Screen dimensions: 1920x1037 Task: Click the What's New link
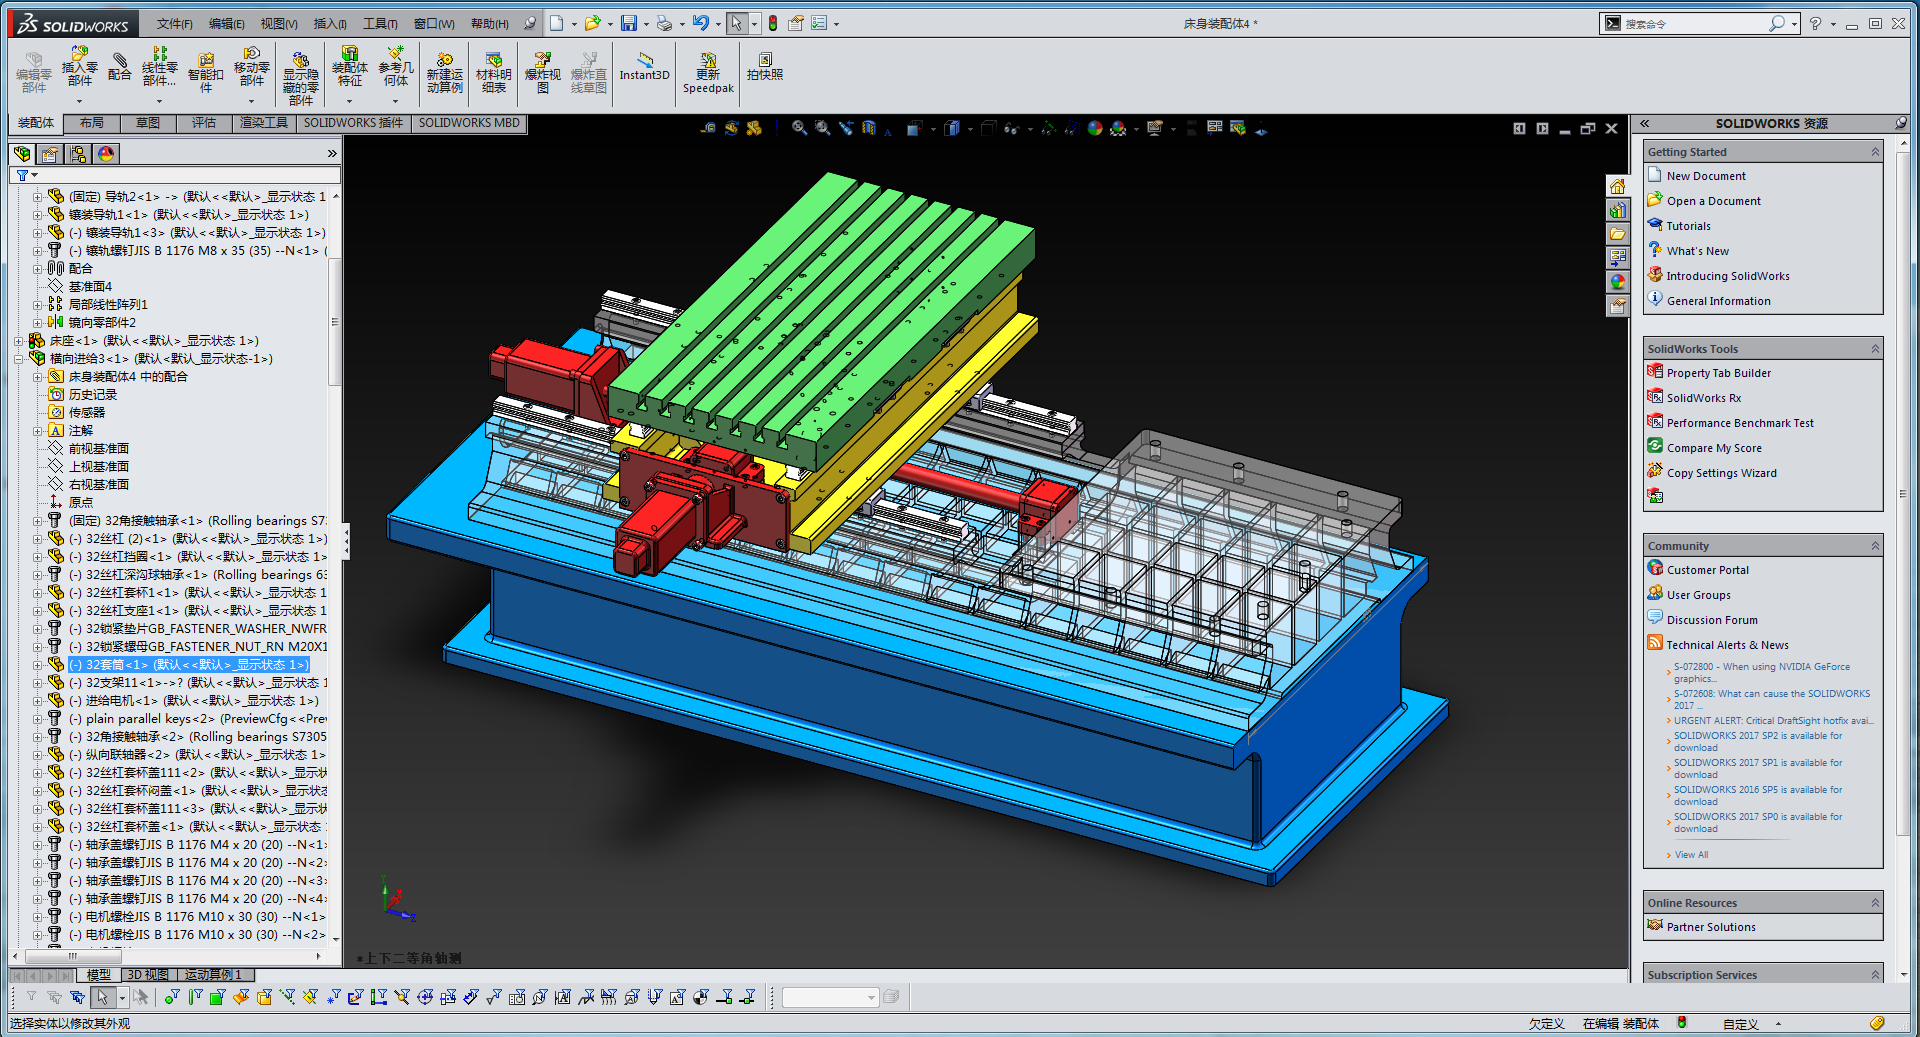click(1697, 252)
